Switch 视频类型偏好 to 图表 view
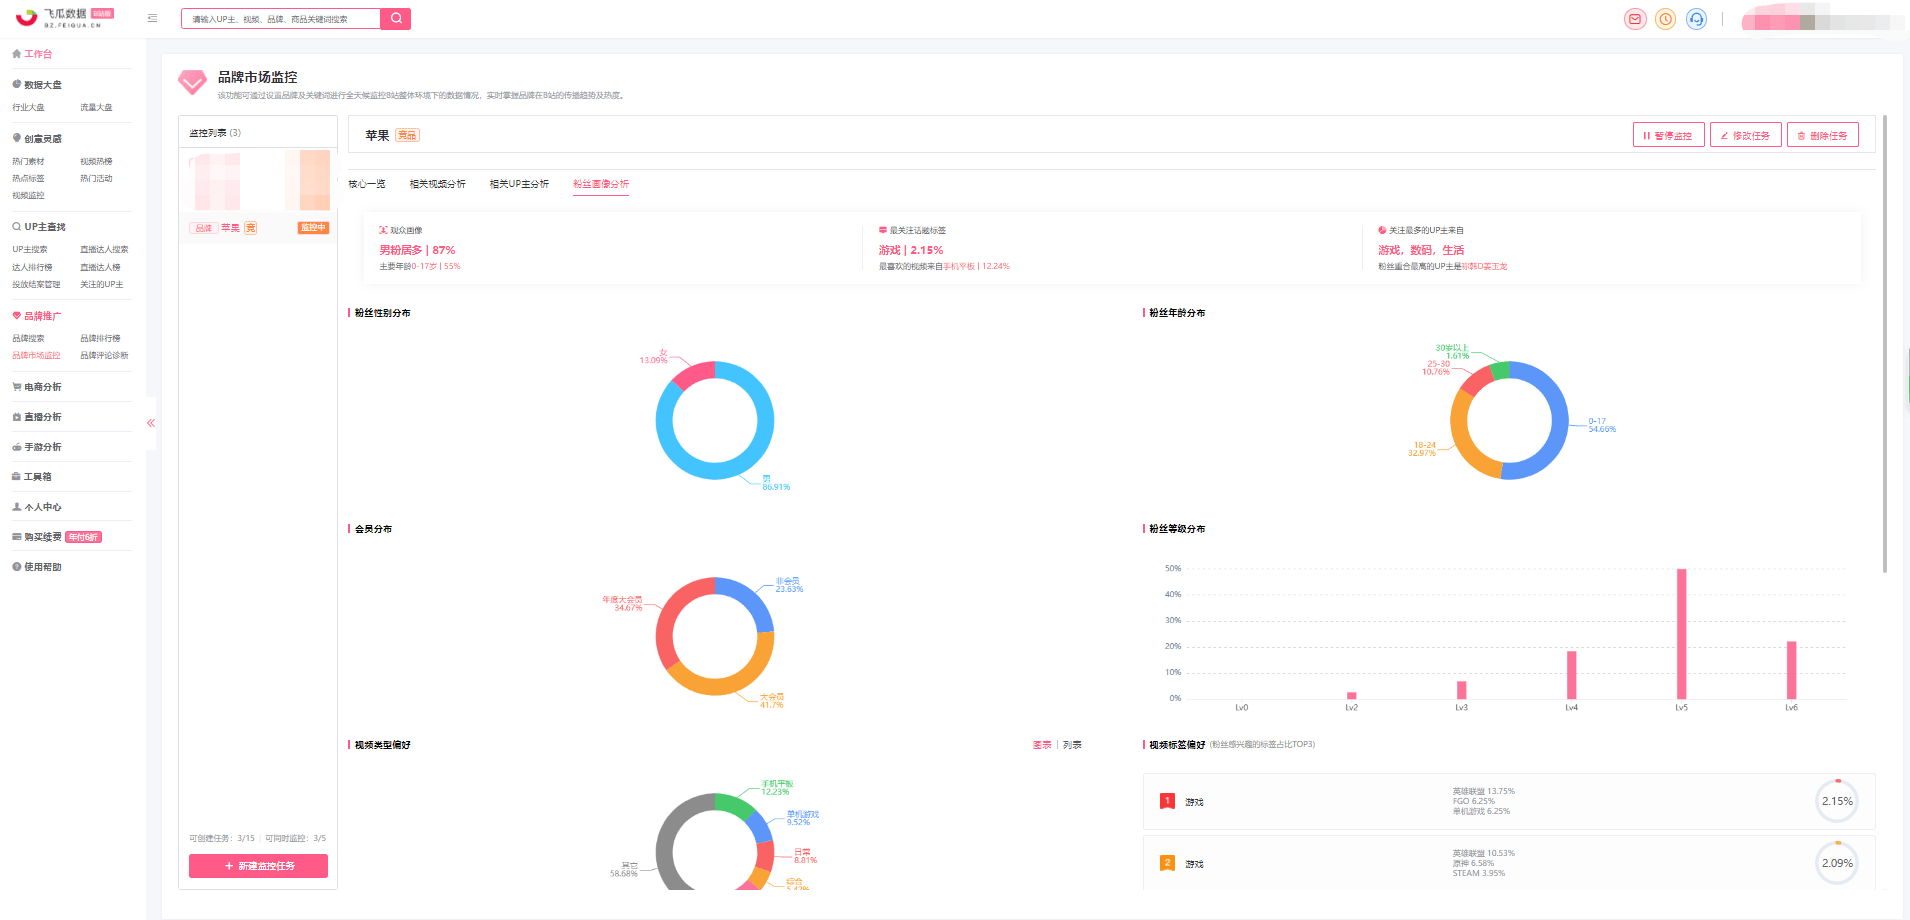The height and width of the screenshot is (920, 1910). coord(1042,745)
